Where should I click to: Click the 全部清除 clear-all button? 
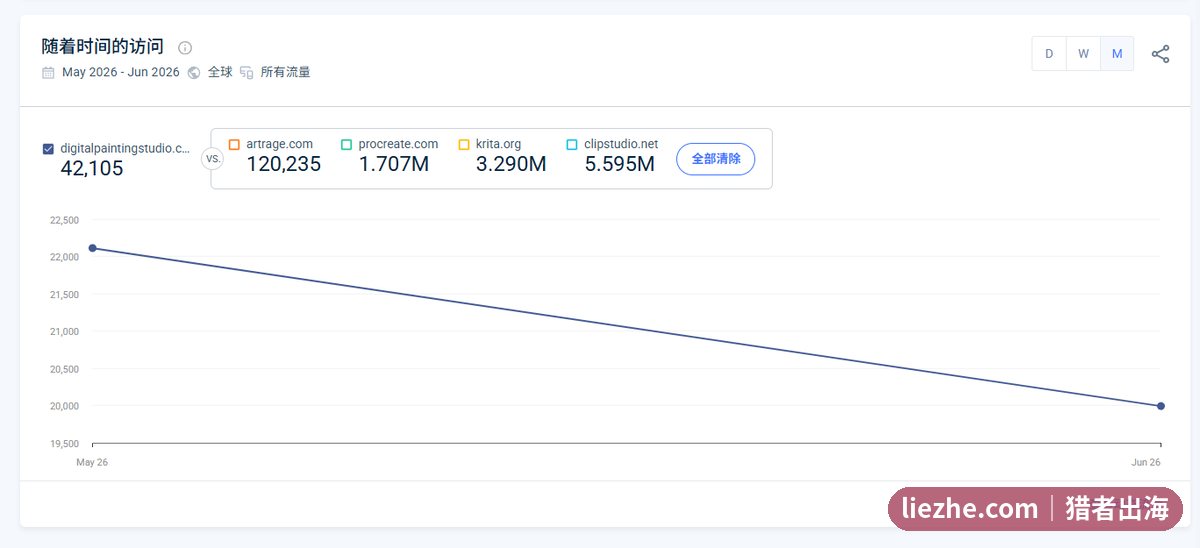tap(716, 159)
